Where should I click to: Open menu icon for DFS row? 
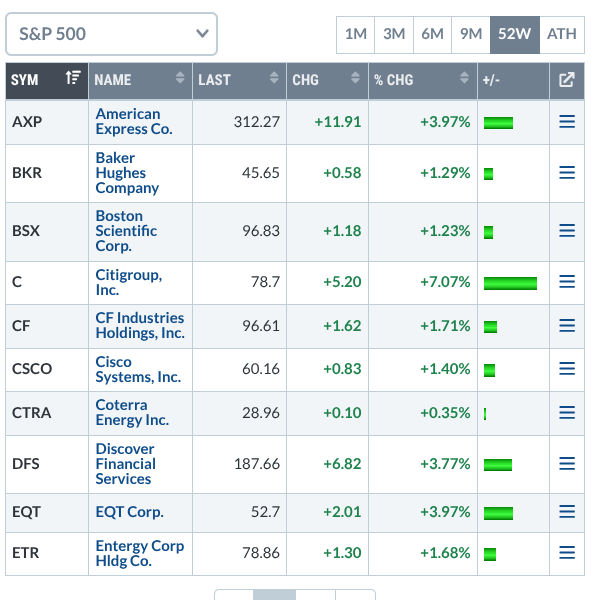[567, 464]
